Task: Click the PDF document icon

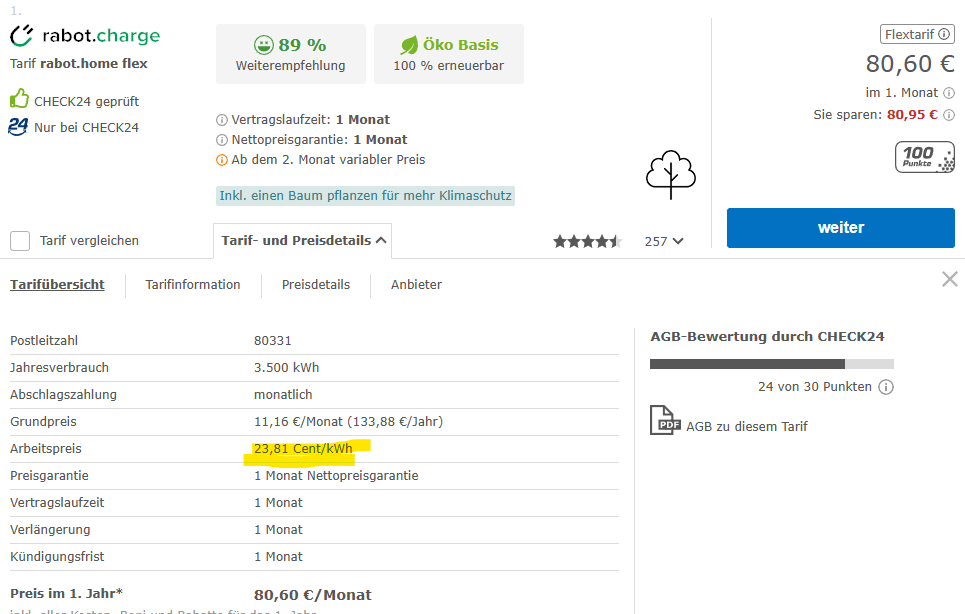Action: coord(665,420)
